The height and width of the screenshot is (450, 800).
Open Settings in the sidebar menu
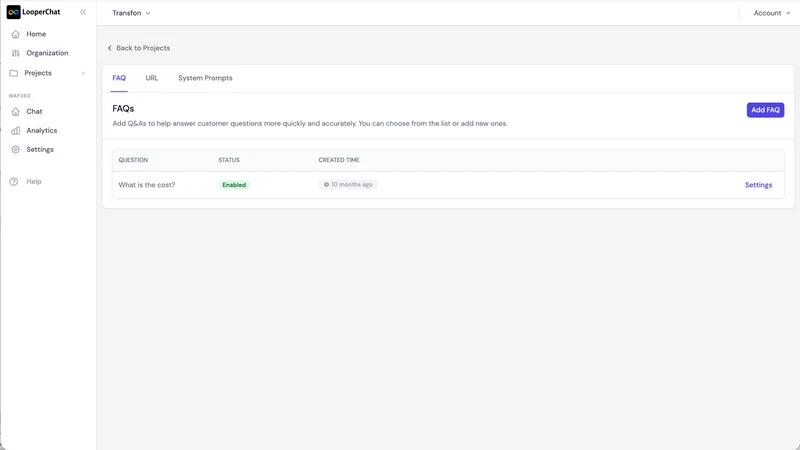pos(40,149)
